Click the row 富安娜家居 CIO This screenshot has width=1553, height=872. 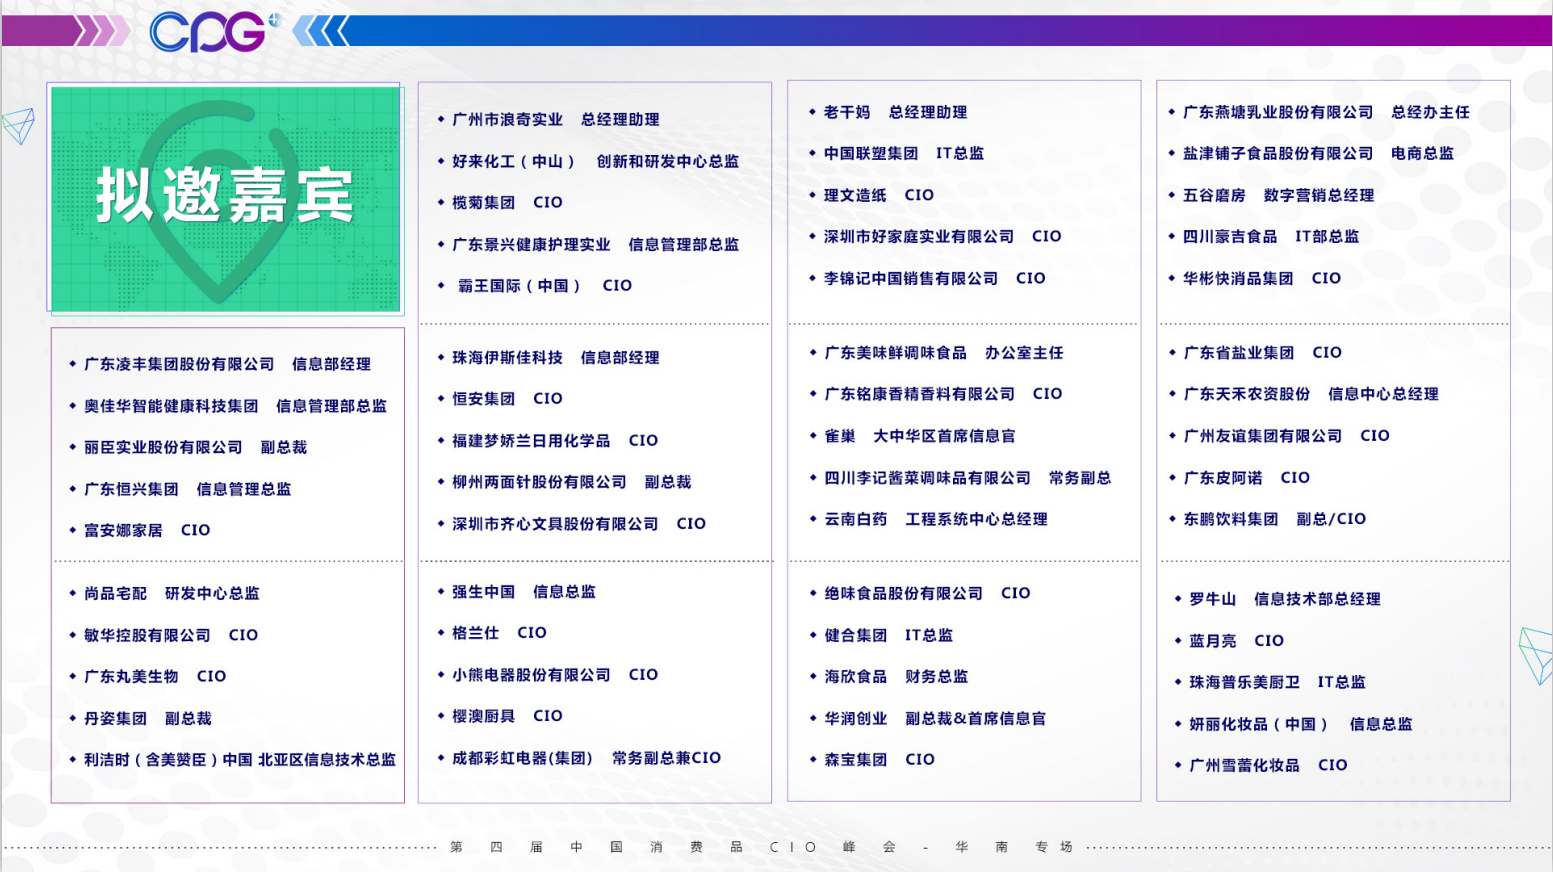tap(139, 530)
